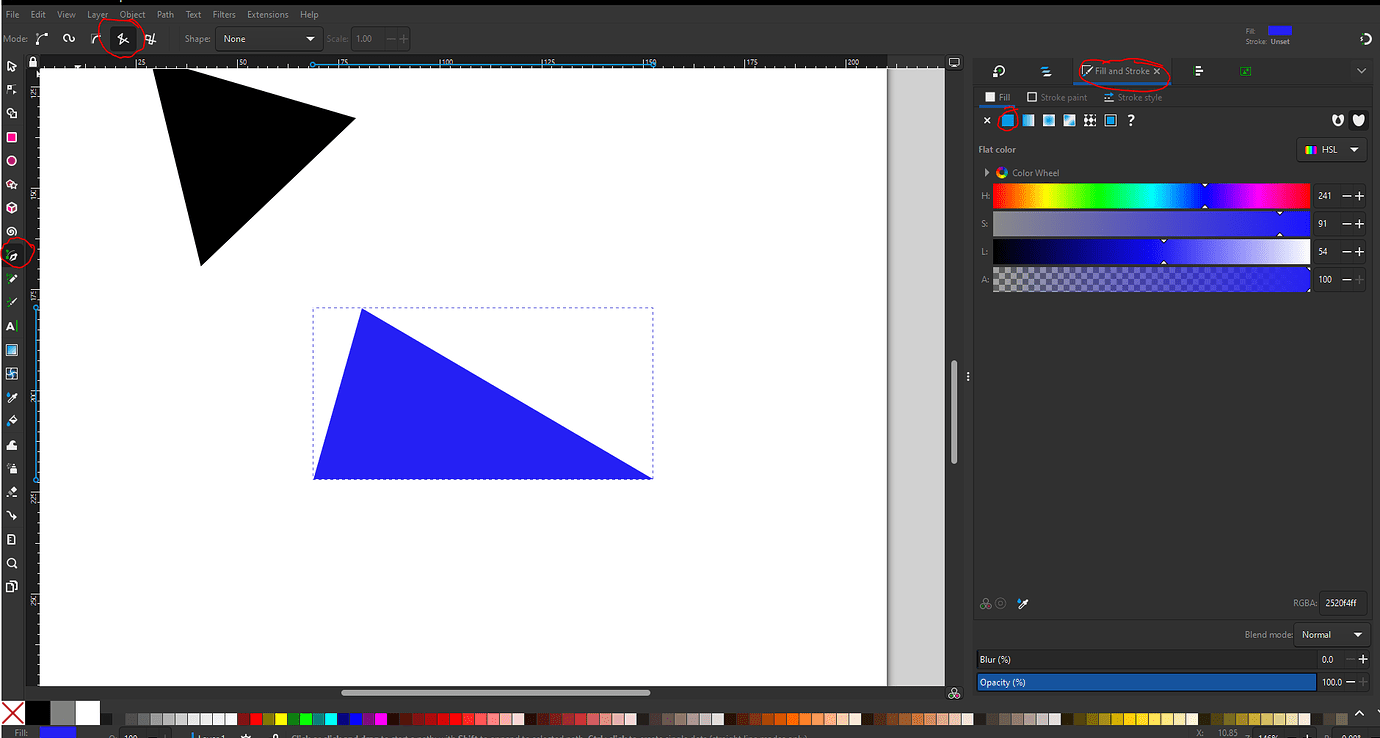Open the Shape dropdown set to None
This screenshot has height=738, width=1380.
[x=268, y=38]
